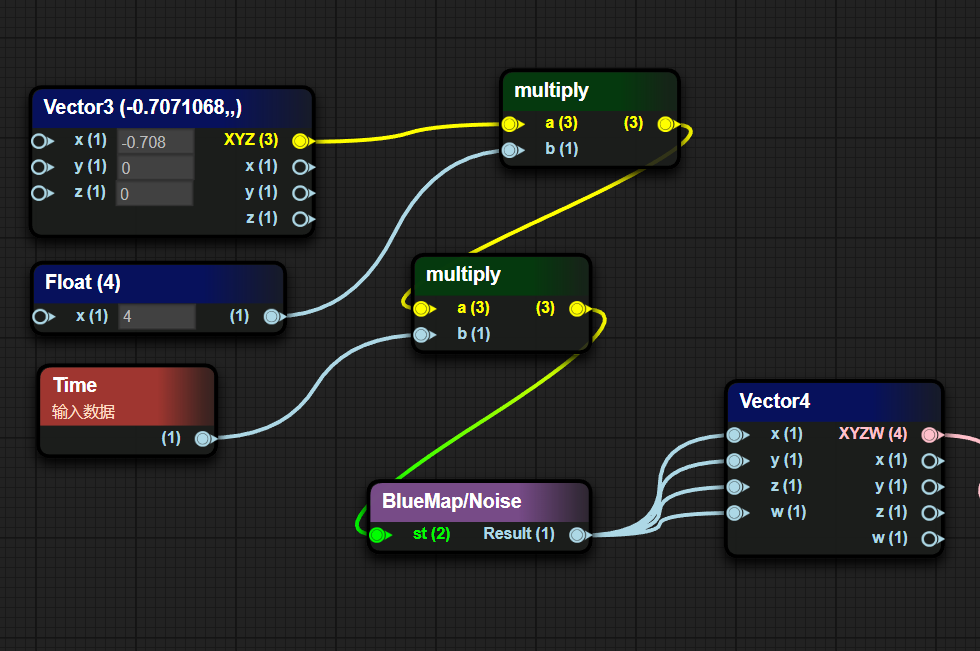The image size is (980, 651).
Task: Select the Vector4 node title bar
Action: click(833, 401)
